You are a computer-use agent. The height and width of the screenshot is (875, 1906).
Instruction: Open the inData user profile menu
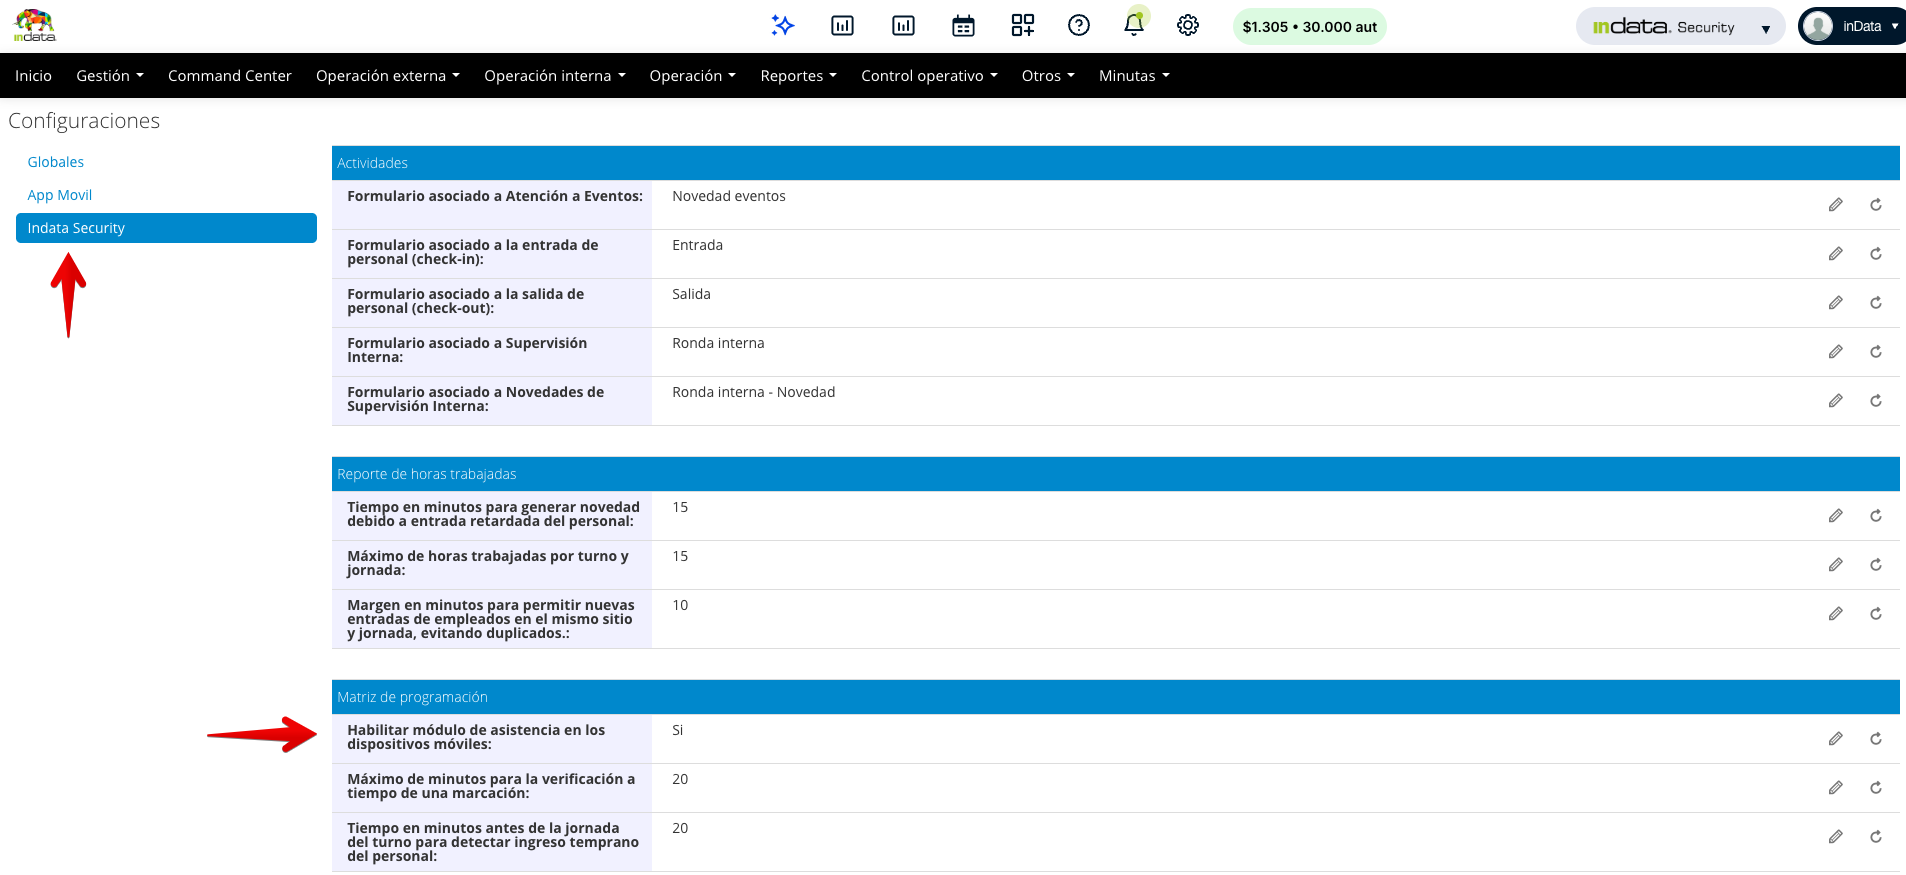[1851, 27]
